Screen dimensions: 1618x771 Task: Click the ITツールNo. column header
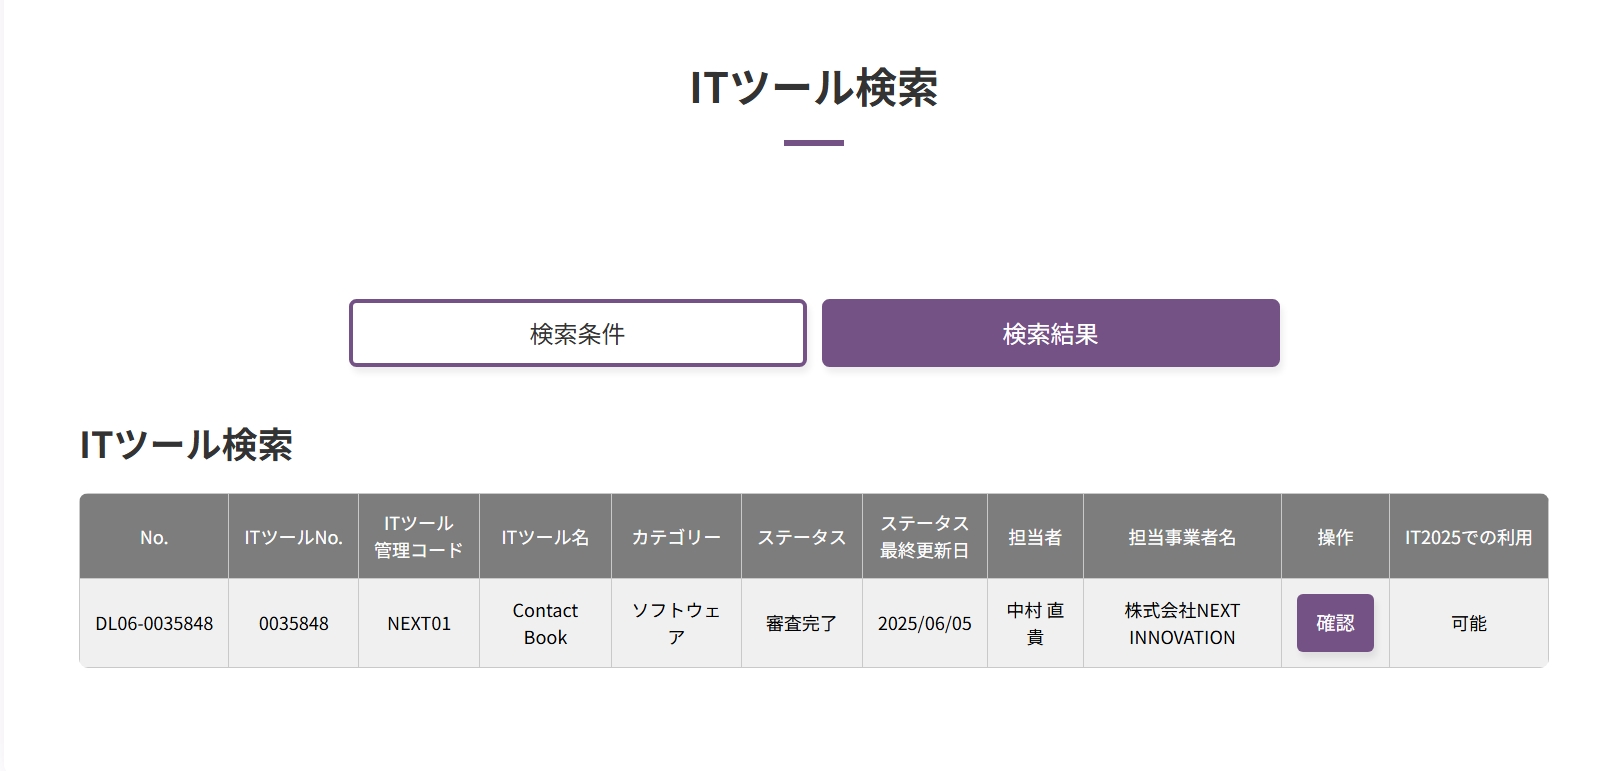pos(294,537)
